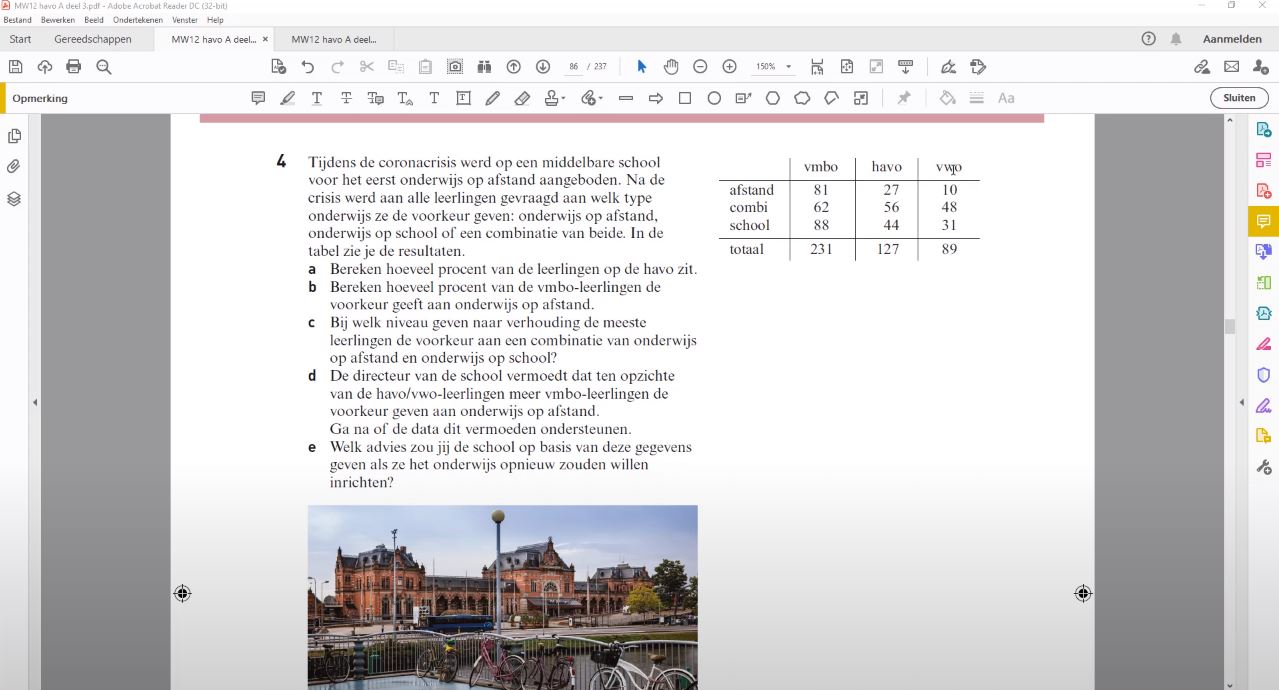Toggle fit-to-width scrolling mode icon
The image size is (1279, 690).
point(817,67)
